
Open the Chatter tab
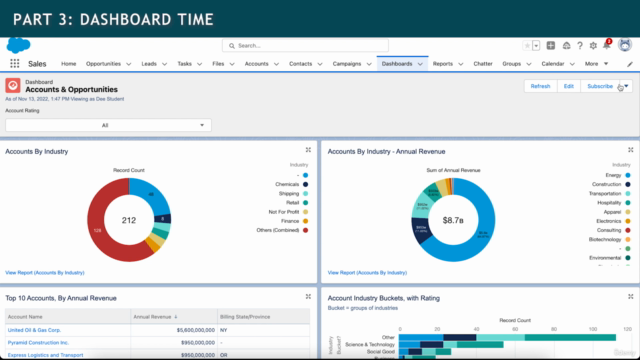(x=483, y=64)
